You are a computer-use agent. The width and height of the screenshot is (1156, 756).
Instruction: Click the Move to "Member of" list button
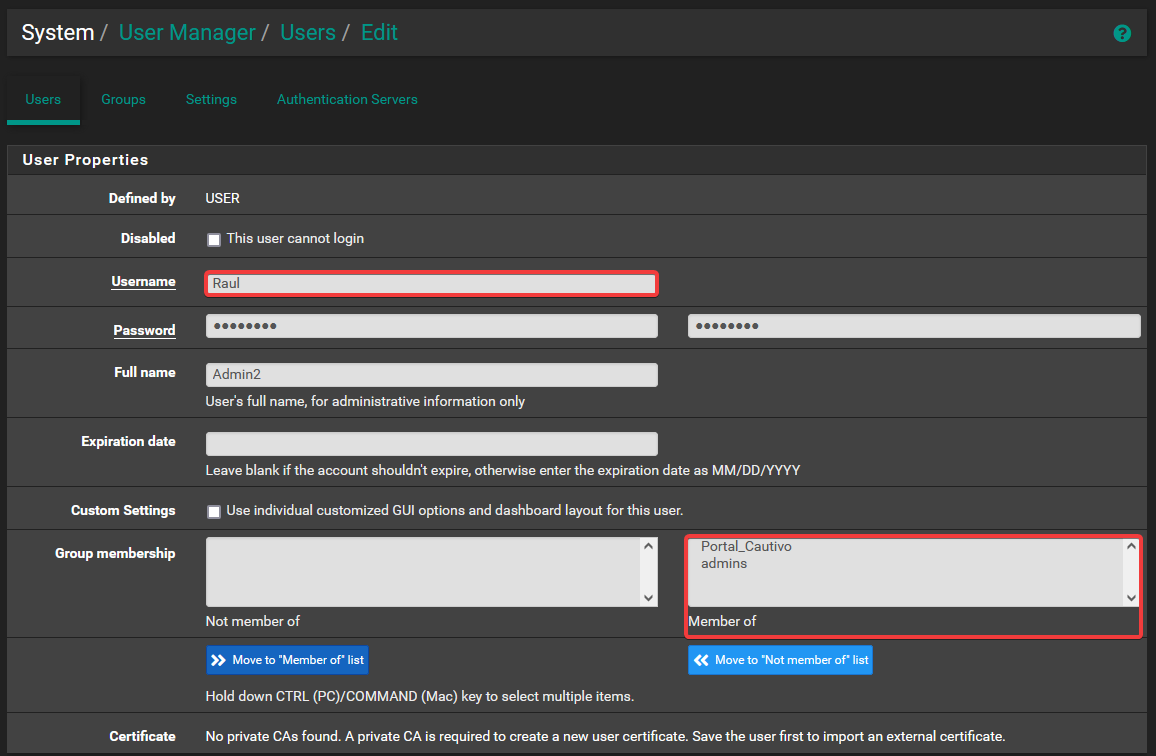(287, 660)
